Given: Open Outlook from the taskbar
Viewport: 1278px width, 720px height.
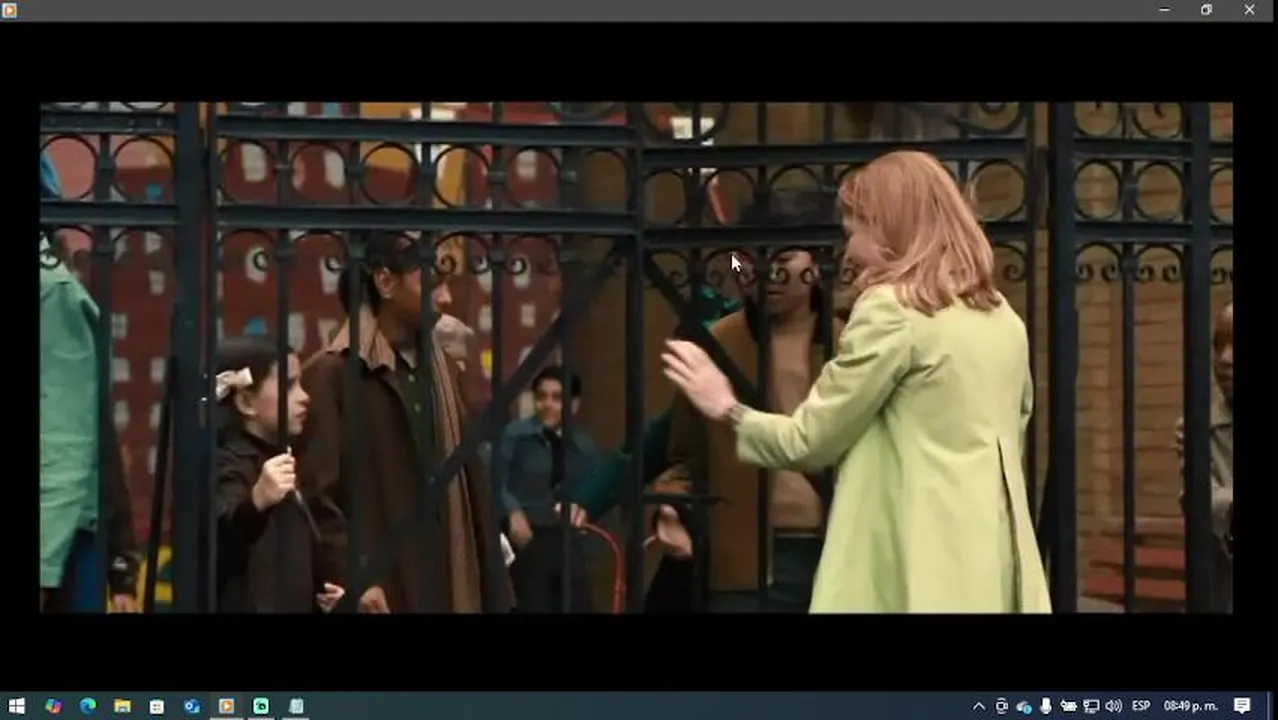Looking at the screenshot, I should point(191,706).
